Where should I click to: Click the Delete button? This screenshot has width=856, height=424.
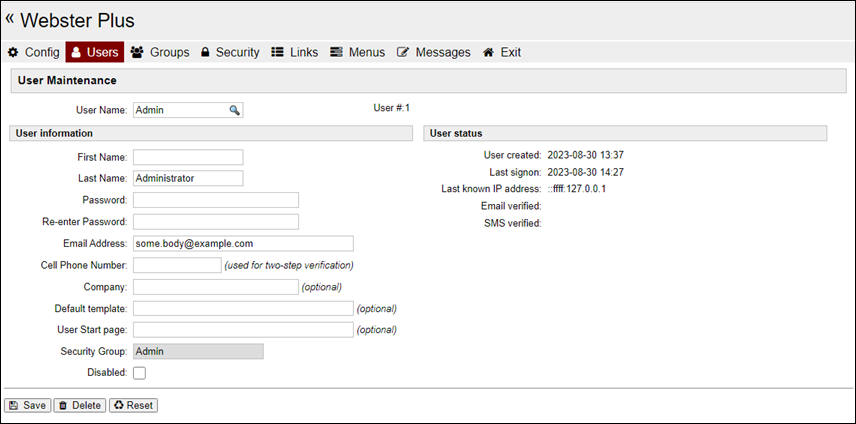[x=79, y=405]
